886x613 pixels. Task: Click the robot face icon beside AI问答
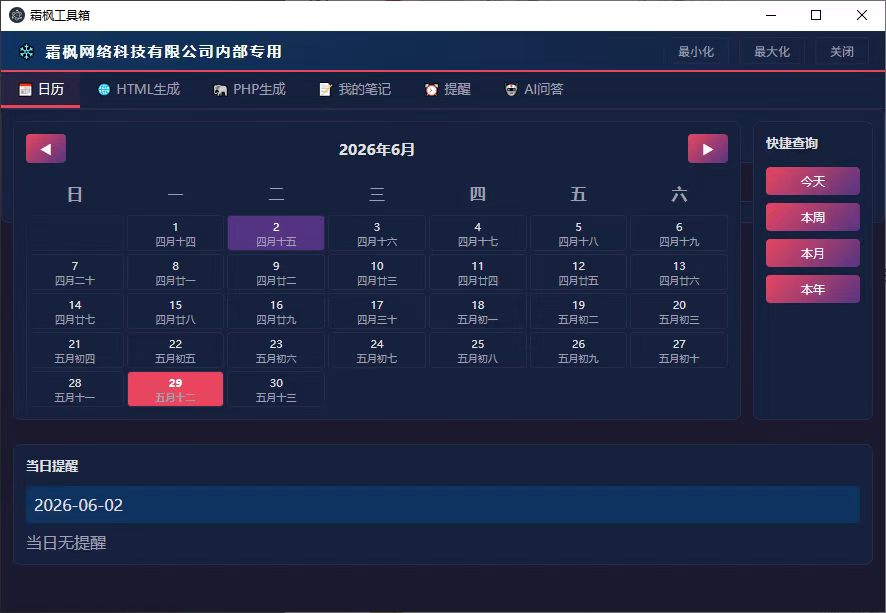pos(511,90)
